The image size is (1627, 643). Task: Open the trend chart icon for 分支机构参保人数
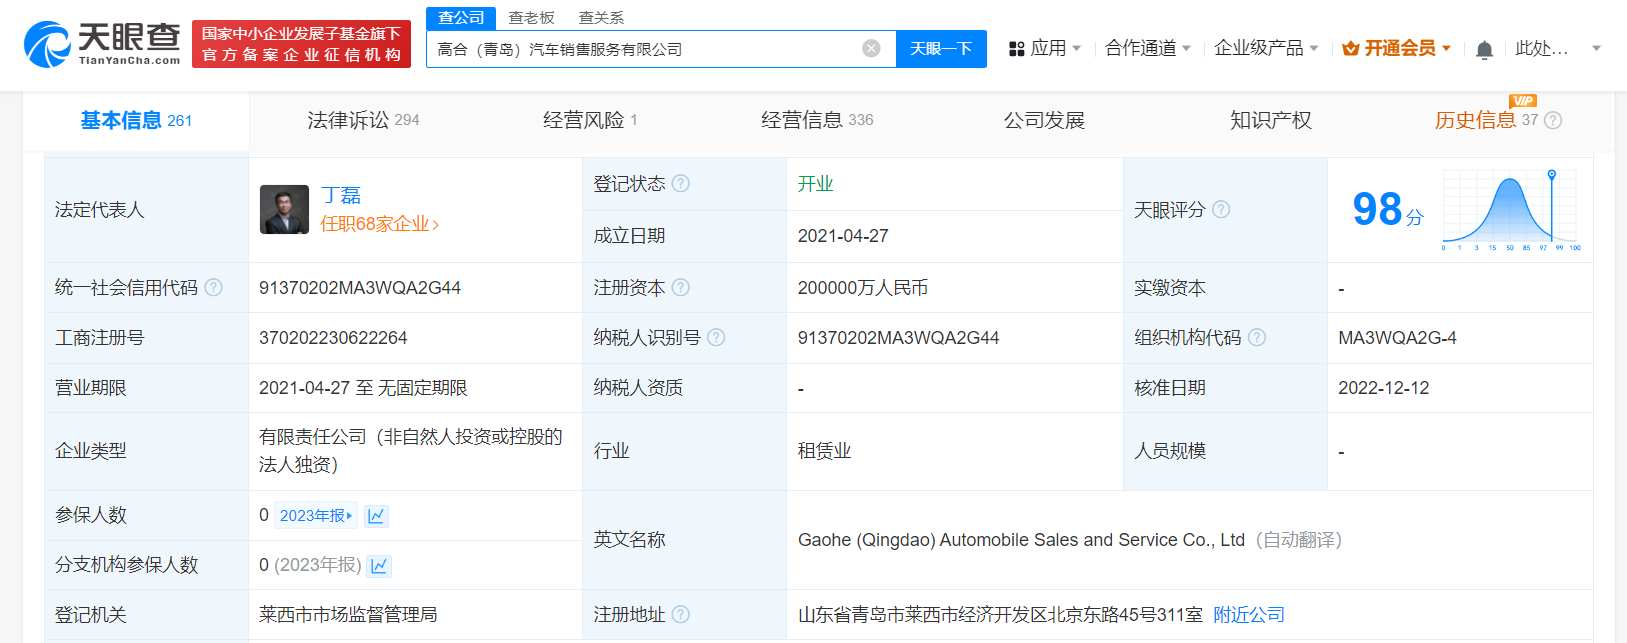(379, 566)
